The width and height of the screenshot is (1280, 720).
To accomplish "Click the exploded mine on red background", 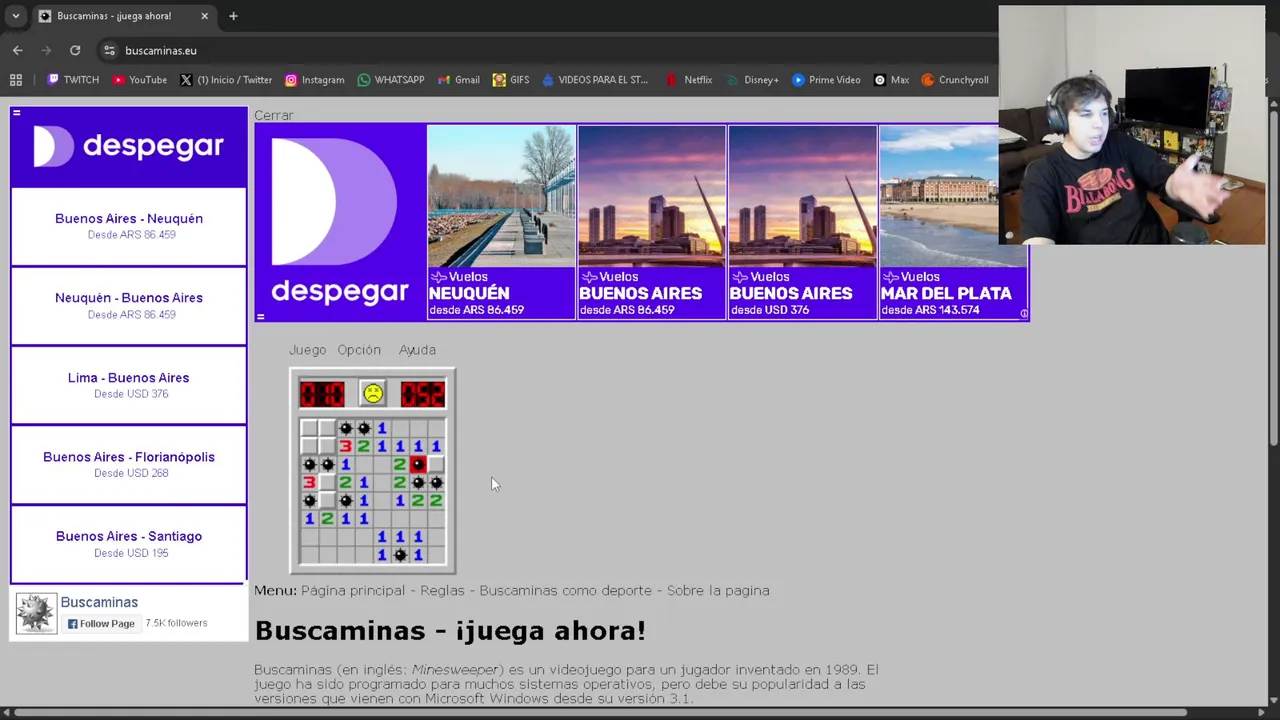I will pos(418,464).
